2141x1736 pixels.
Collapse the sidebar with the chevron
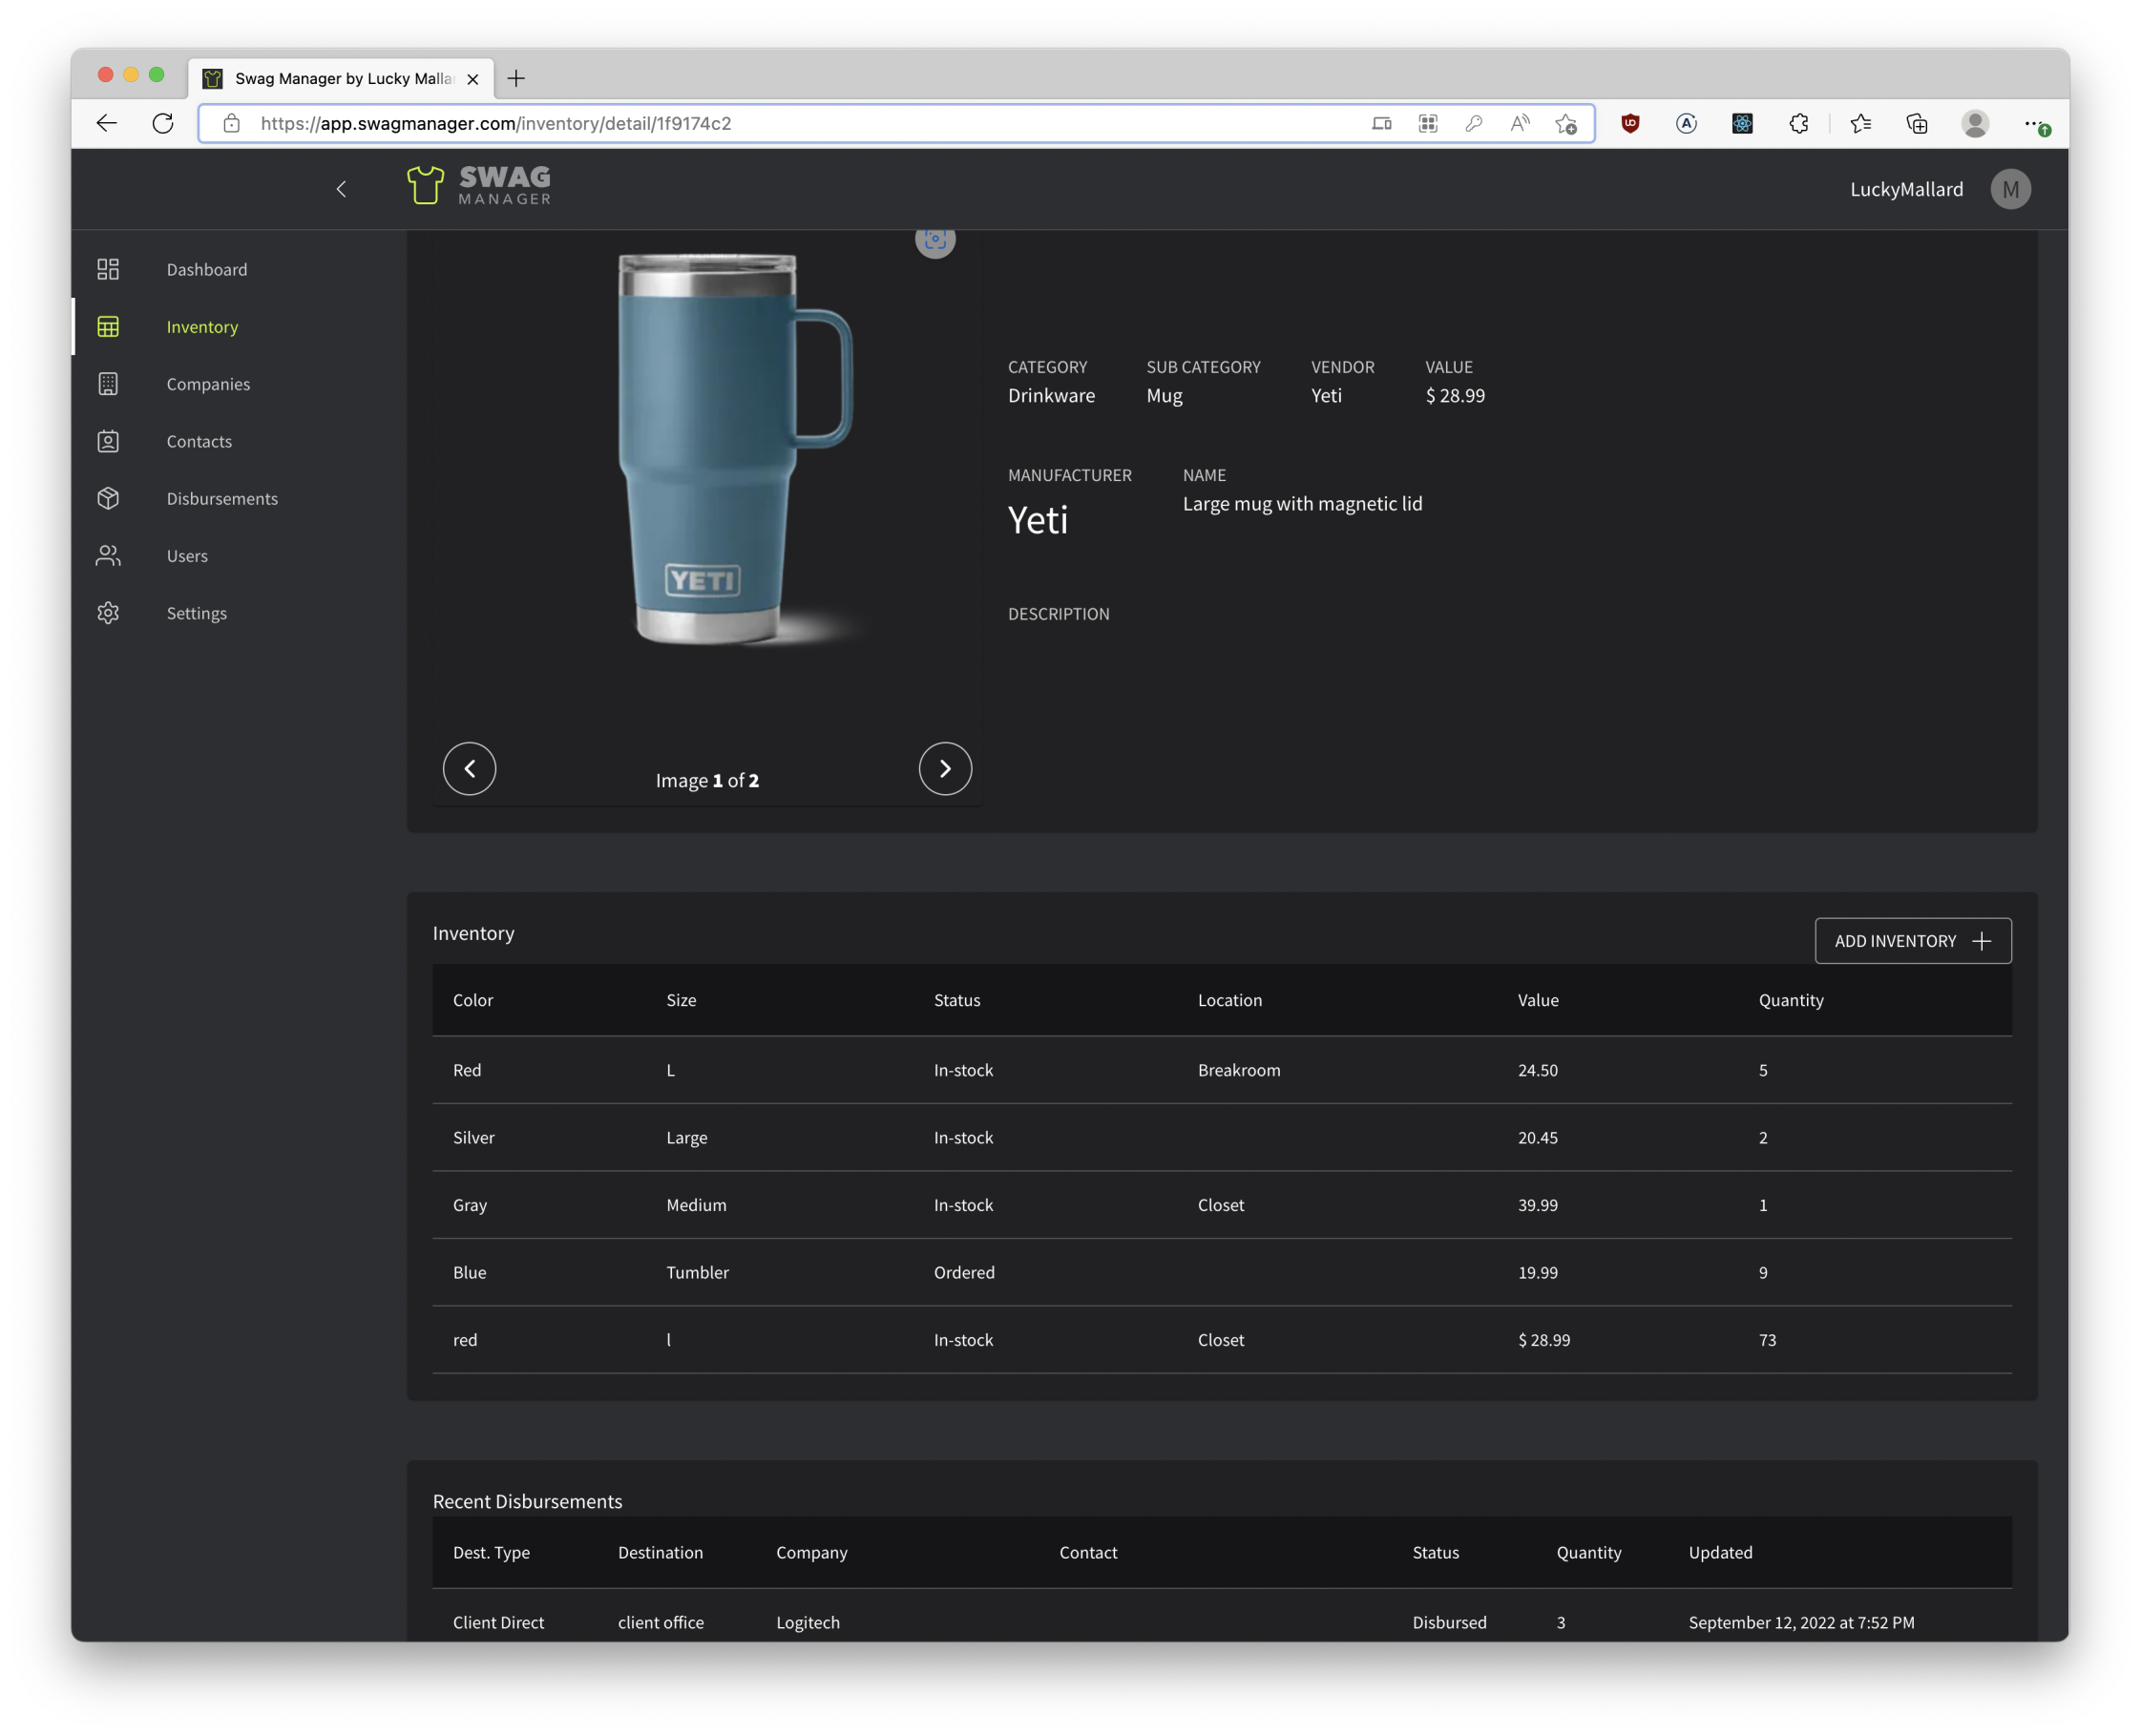coord(341,189)
